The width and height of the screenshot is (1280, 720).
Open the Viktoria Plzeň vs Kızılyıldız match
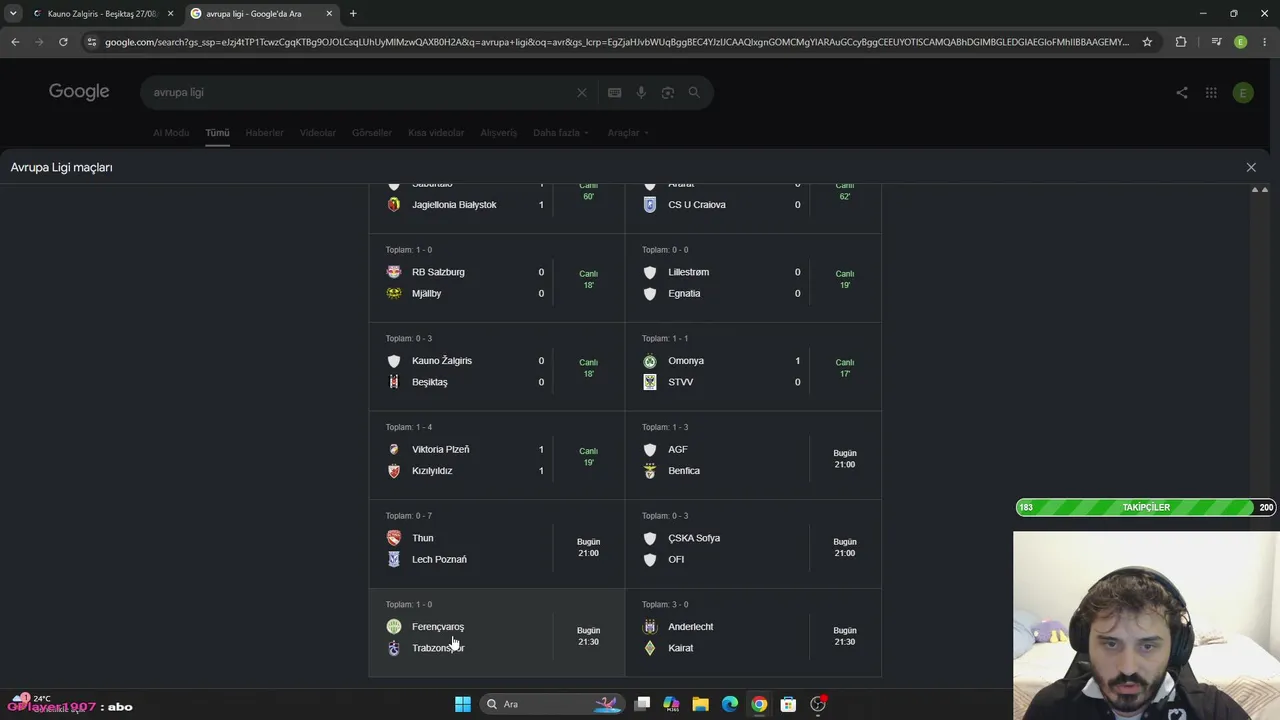(497, 455)
